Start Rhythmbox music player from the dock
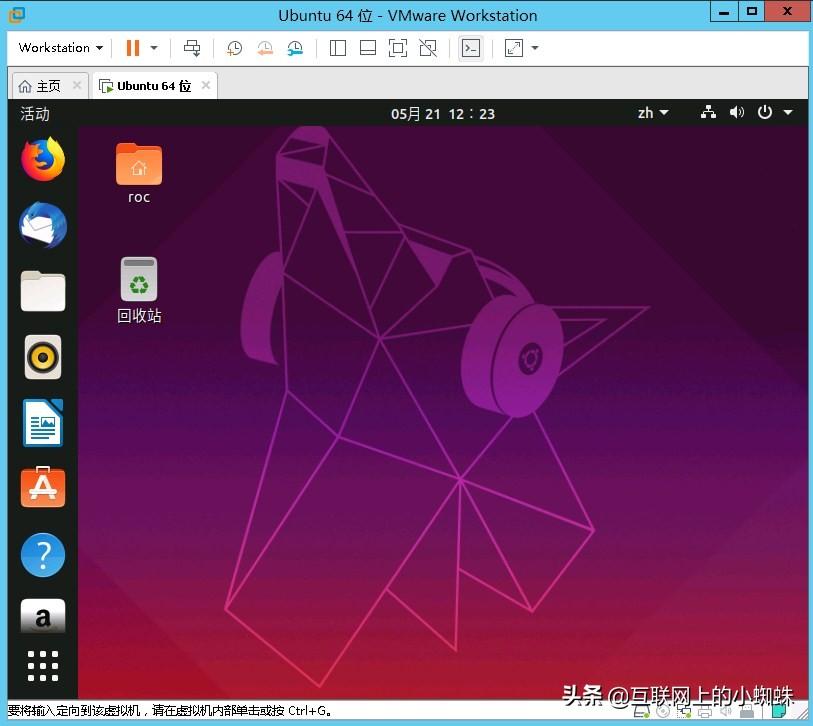The image size is (813, 726). pyautogui.click(x=42, y=357)
